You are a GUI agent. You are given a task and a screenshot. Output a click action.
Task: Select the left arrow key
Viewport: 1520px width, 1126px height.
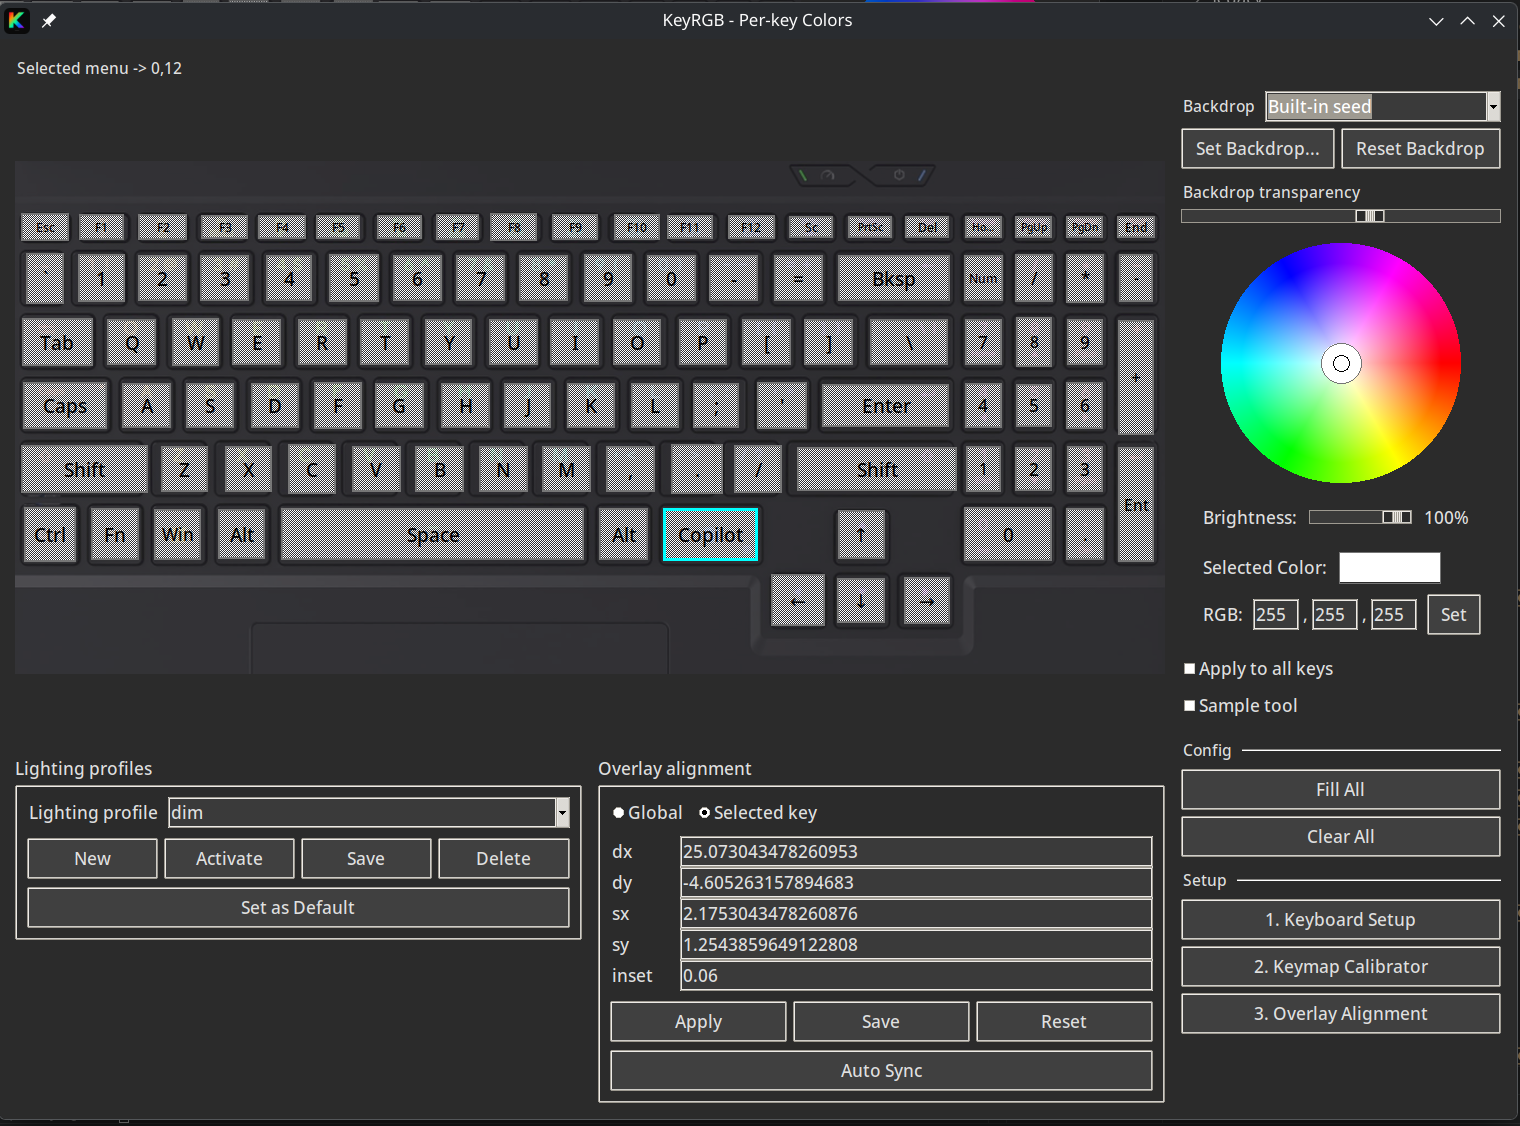(797, 601)
